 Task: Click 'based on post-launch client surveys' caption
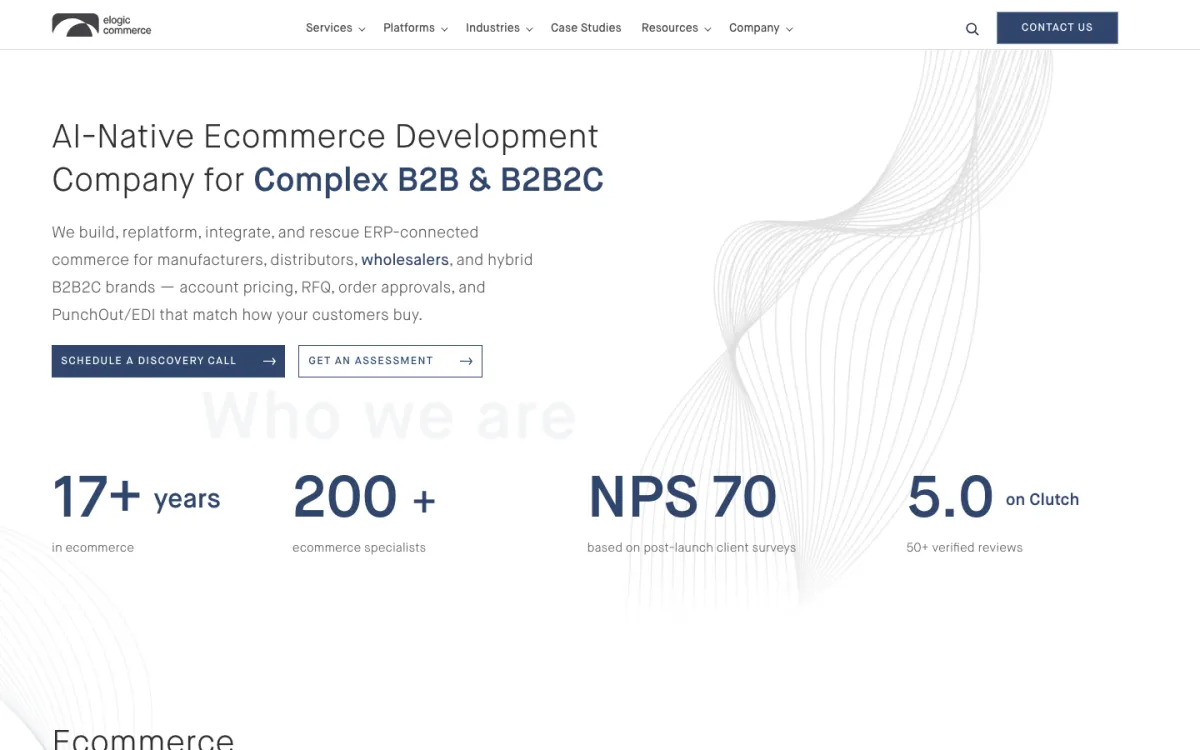pyautogui.click(x=692, y=548)
